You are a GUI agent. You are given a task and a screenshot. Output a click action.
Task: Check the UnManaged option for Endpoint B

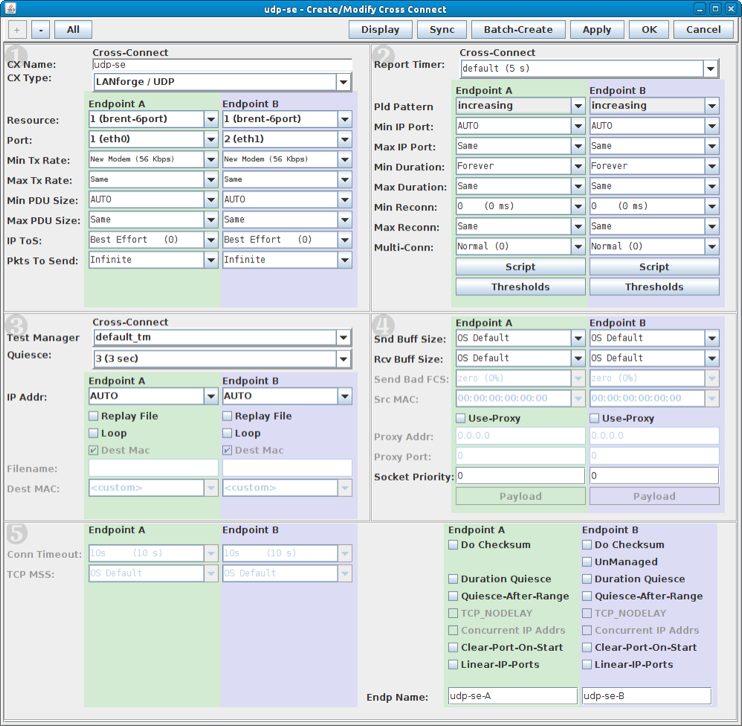tap(588, 562)
